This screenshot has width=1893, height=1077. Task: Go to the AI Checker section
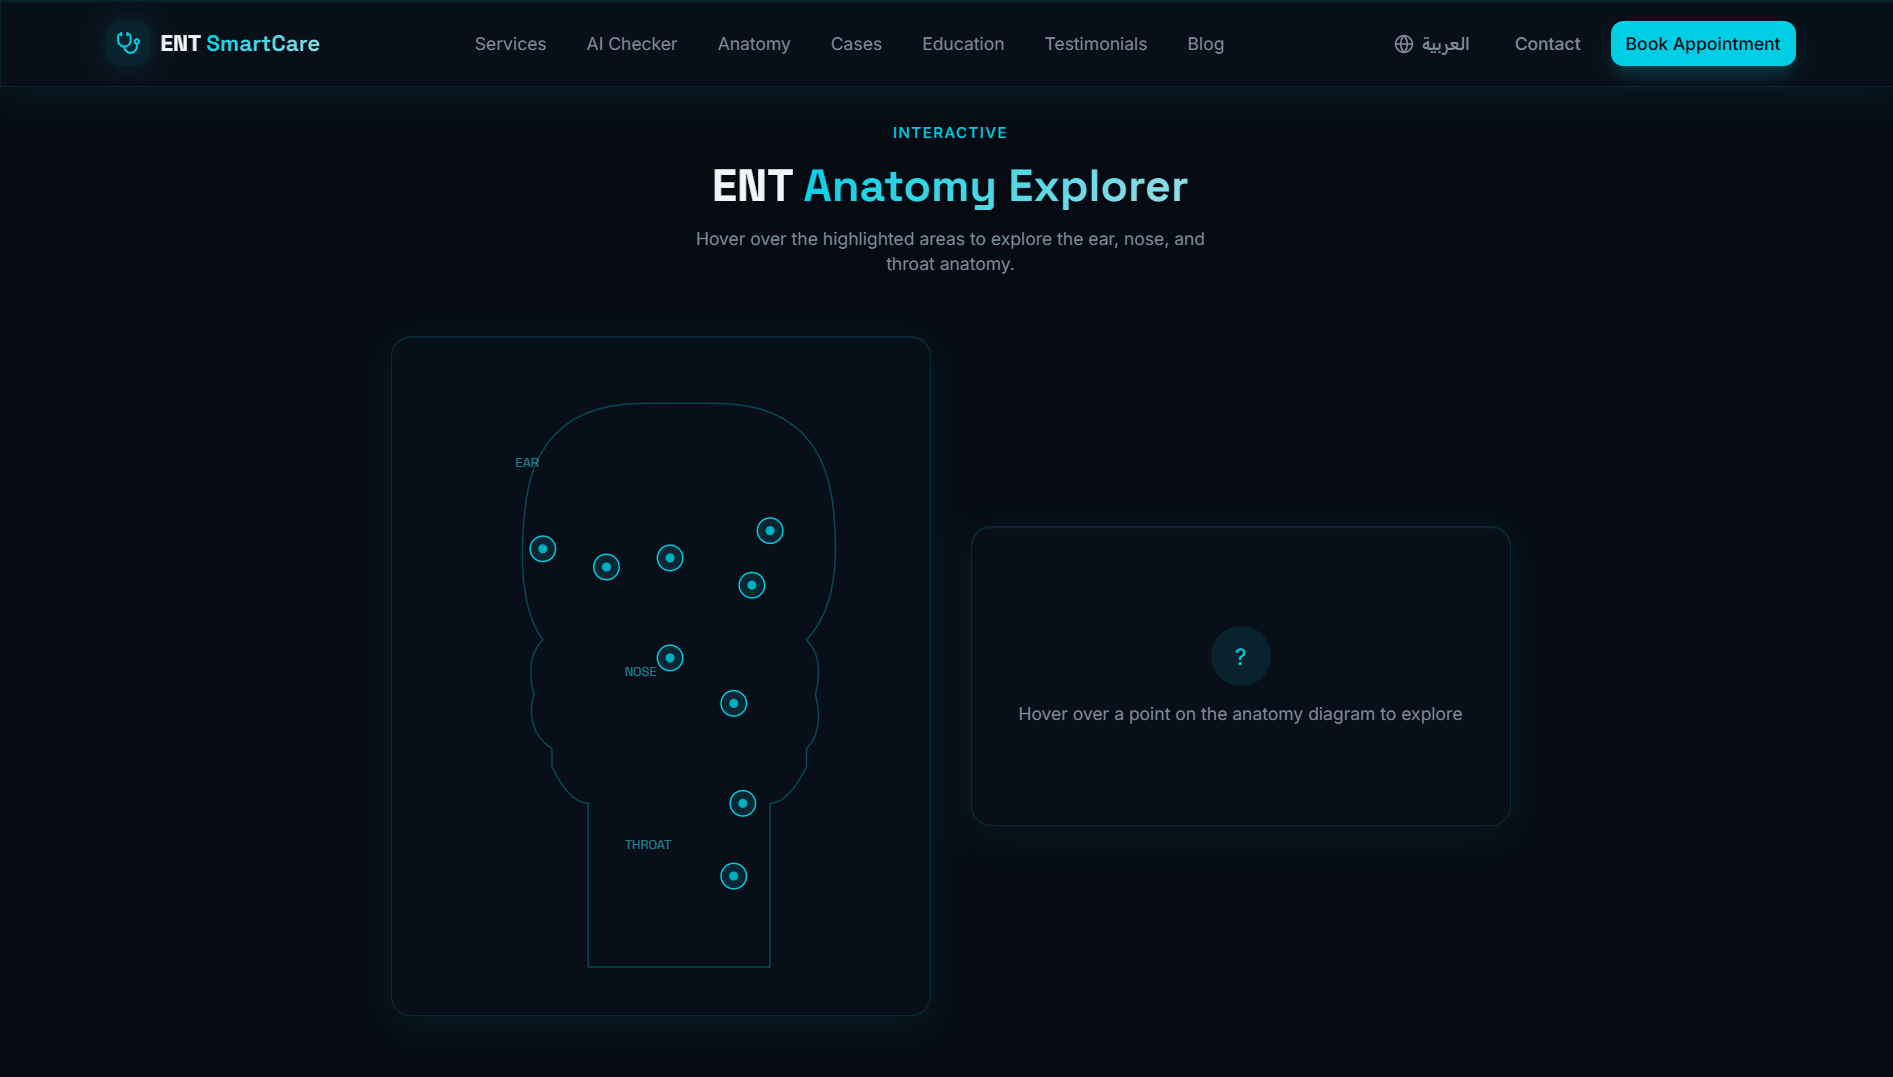[631, 44]
